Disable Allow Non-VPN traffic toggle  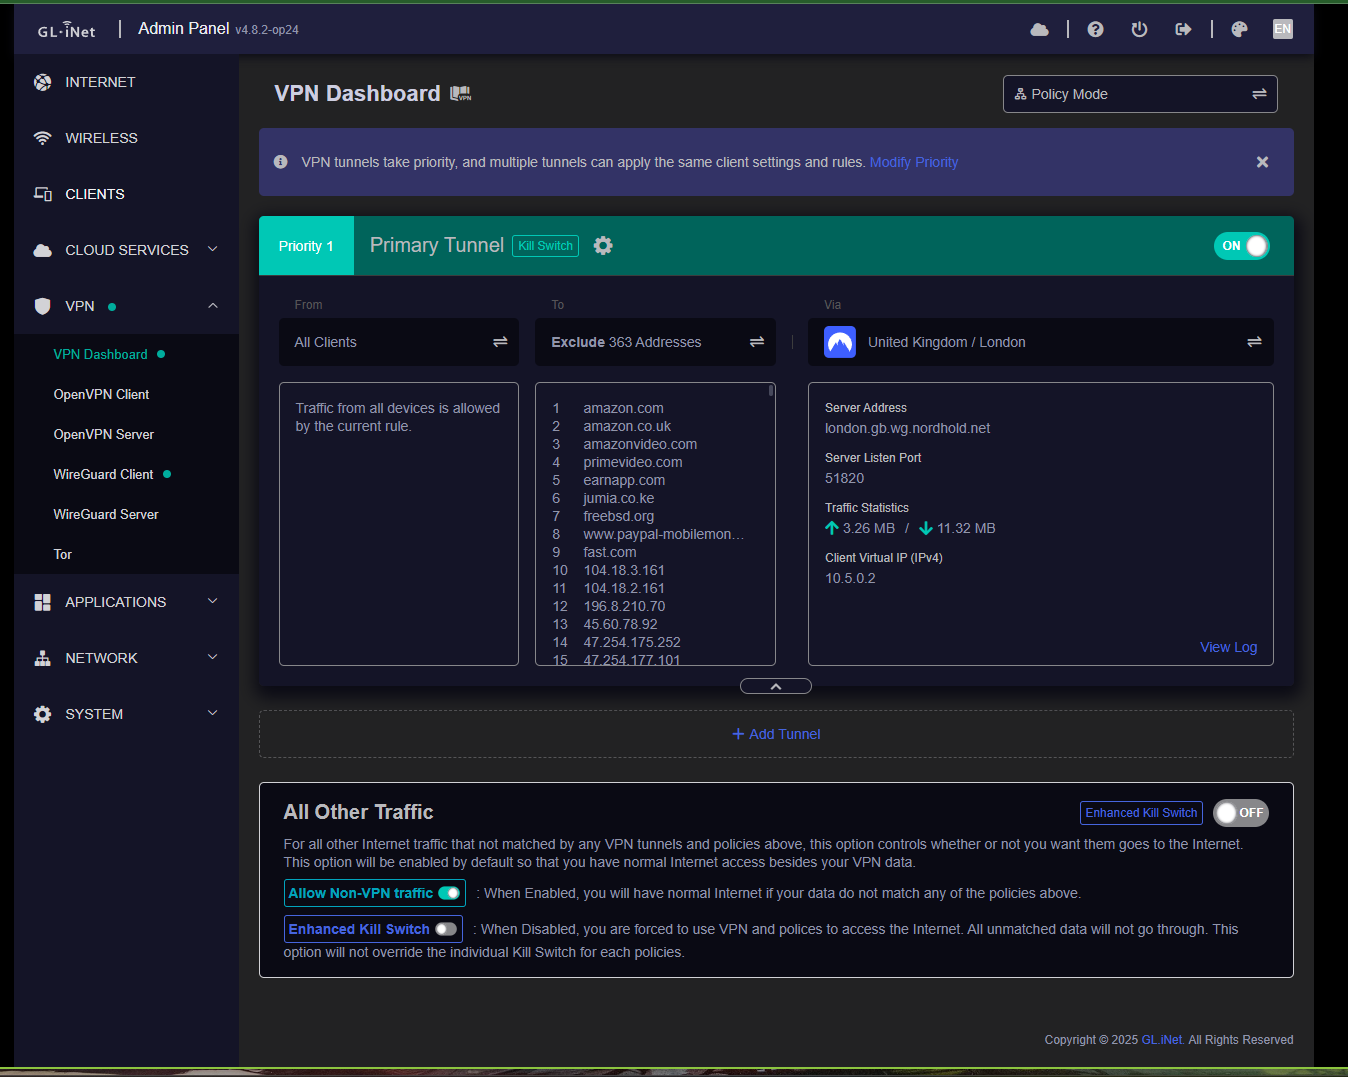pos(449,893)
